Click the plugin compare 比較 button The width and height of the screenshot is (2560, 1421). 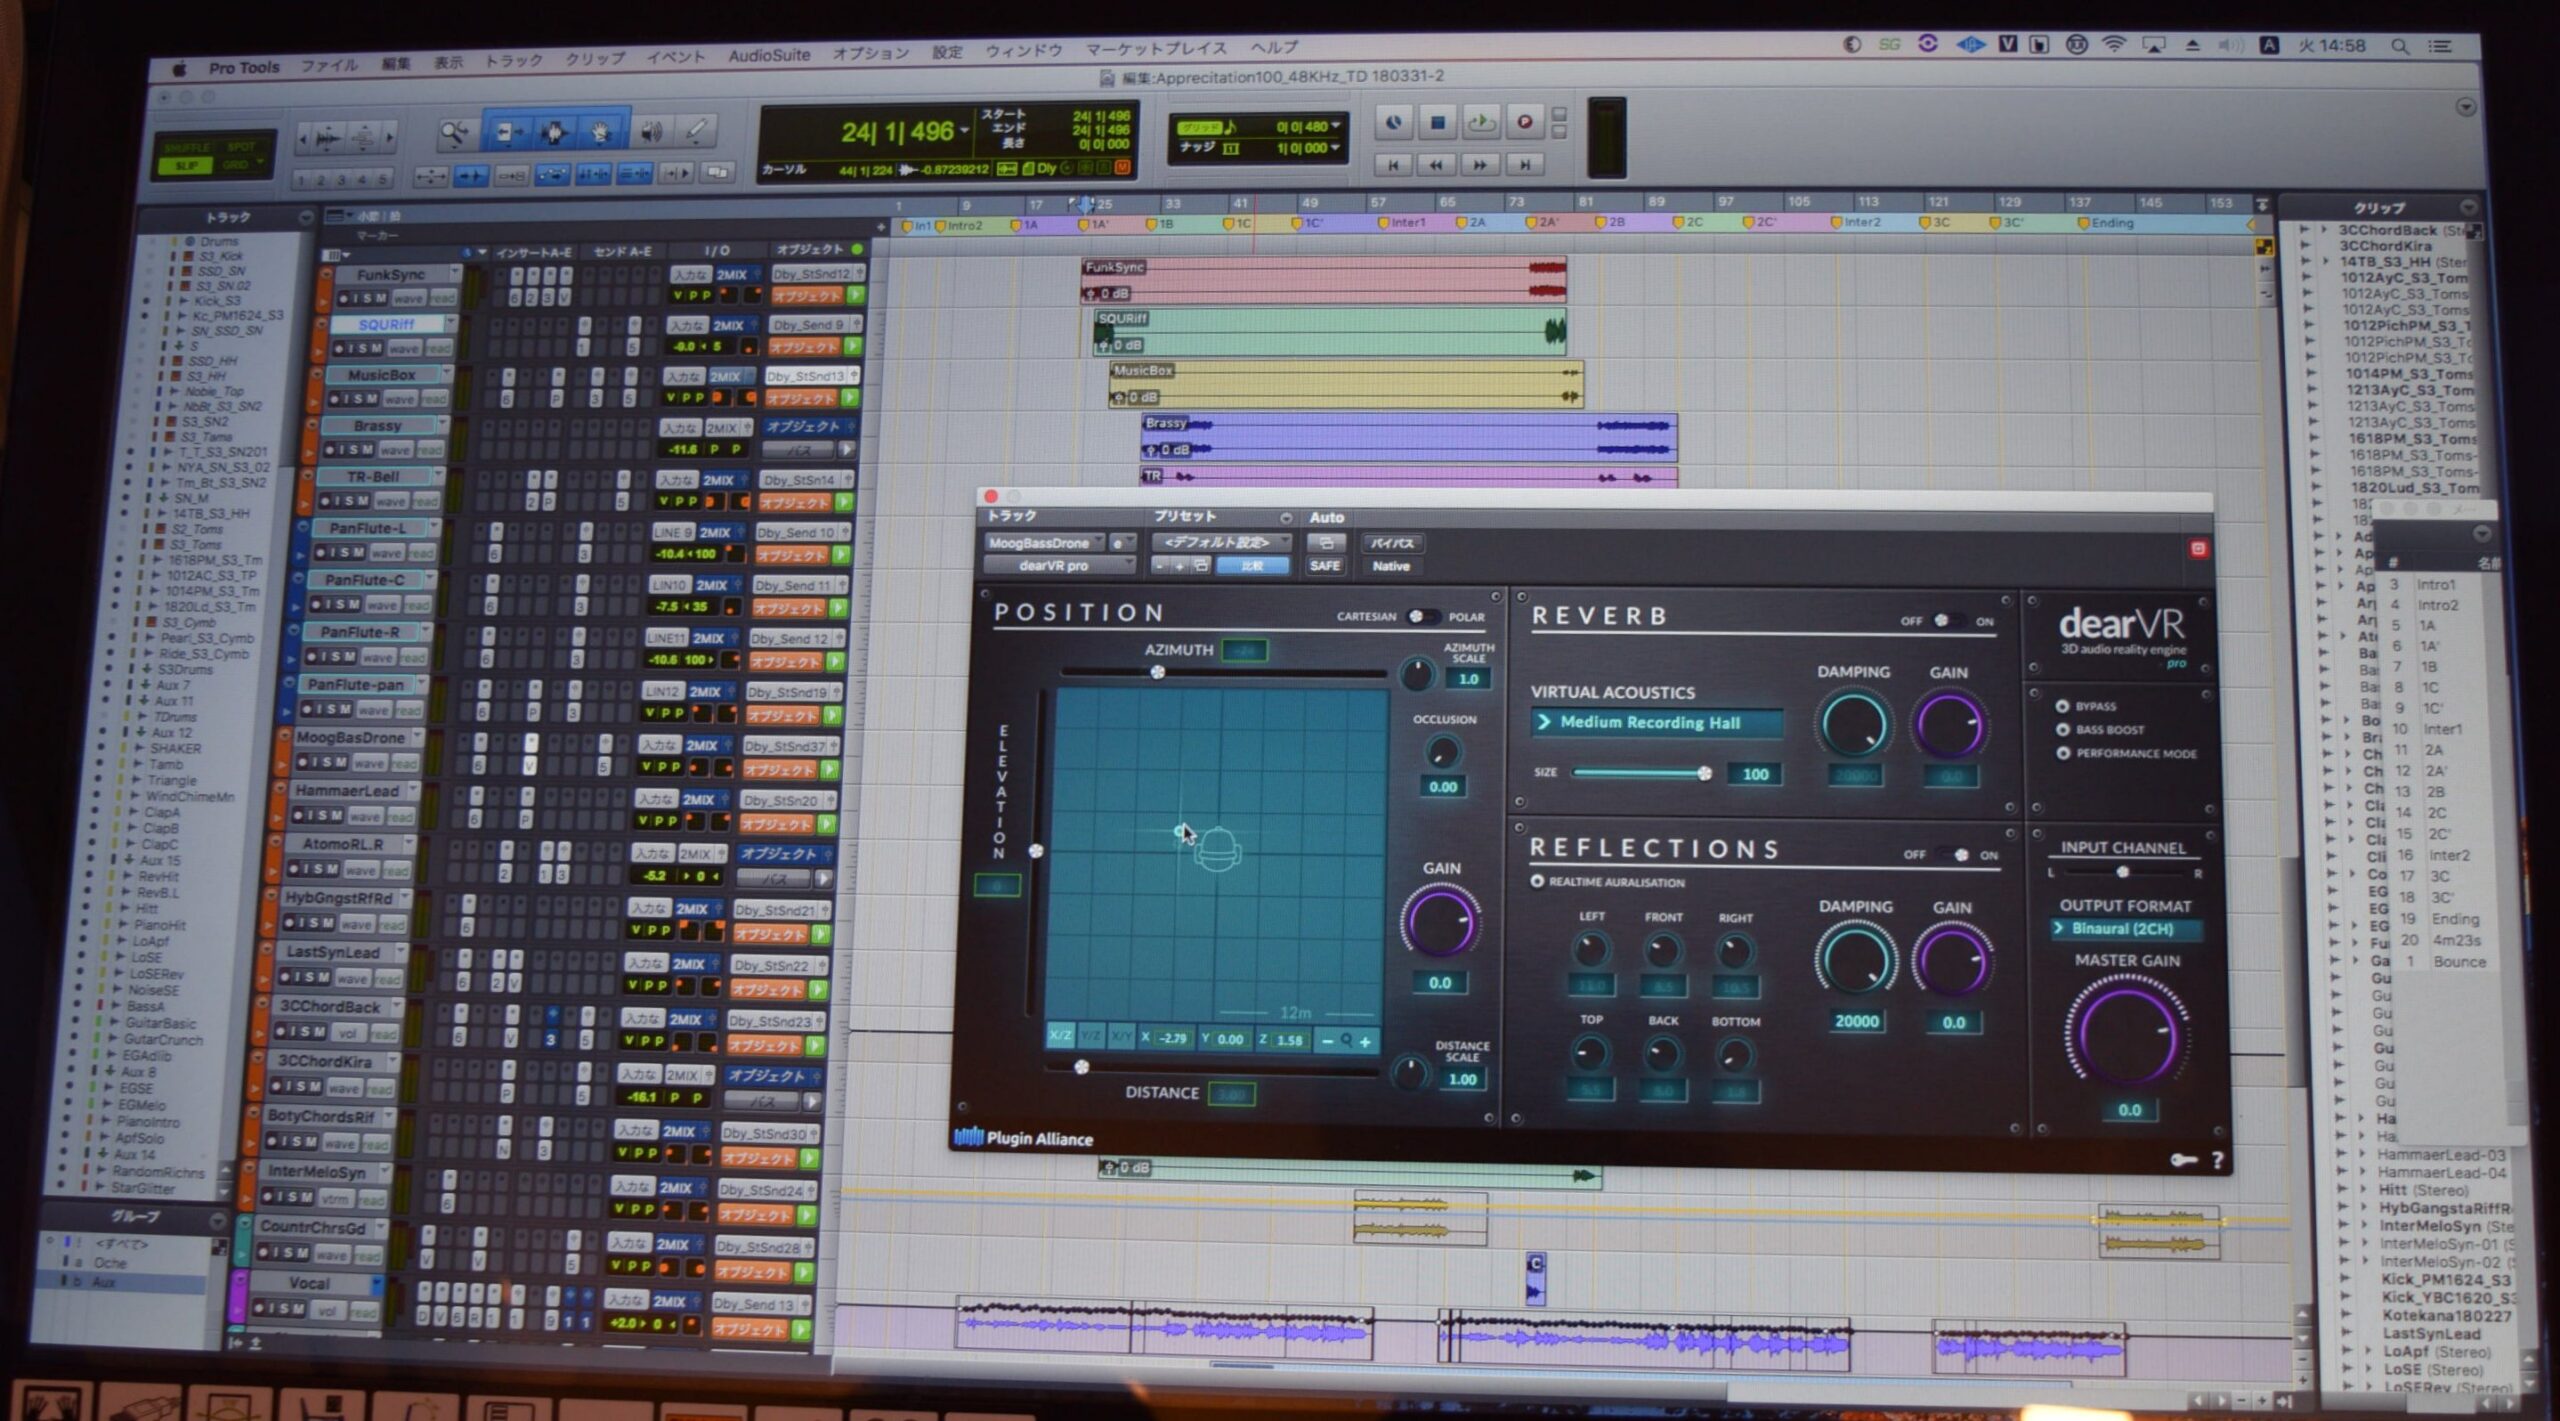[1252, 565]
